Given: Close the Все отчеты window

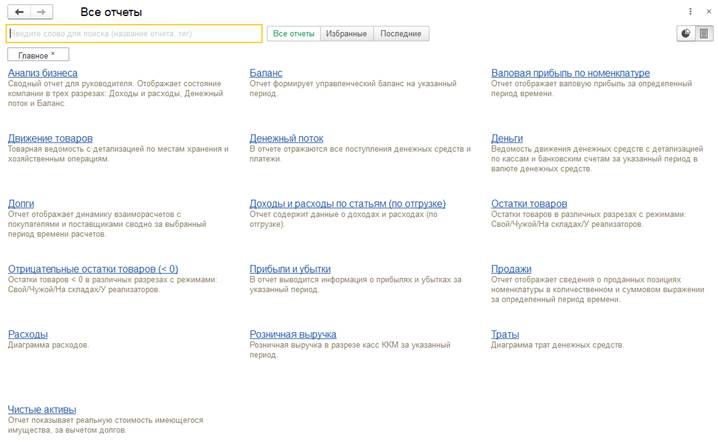Looking at the screenshot, I should (707, 11).
